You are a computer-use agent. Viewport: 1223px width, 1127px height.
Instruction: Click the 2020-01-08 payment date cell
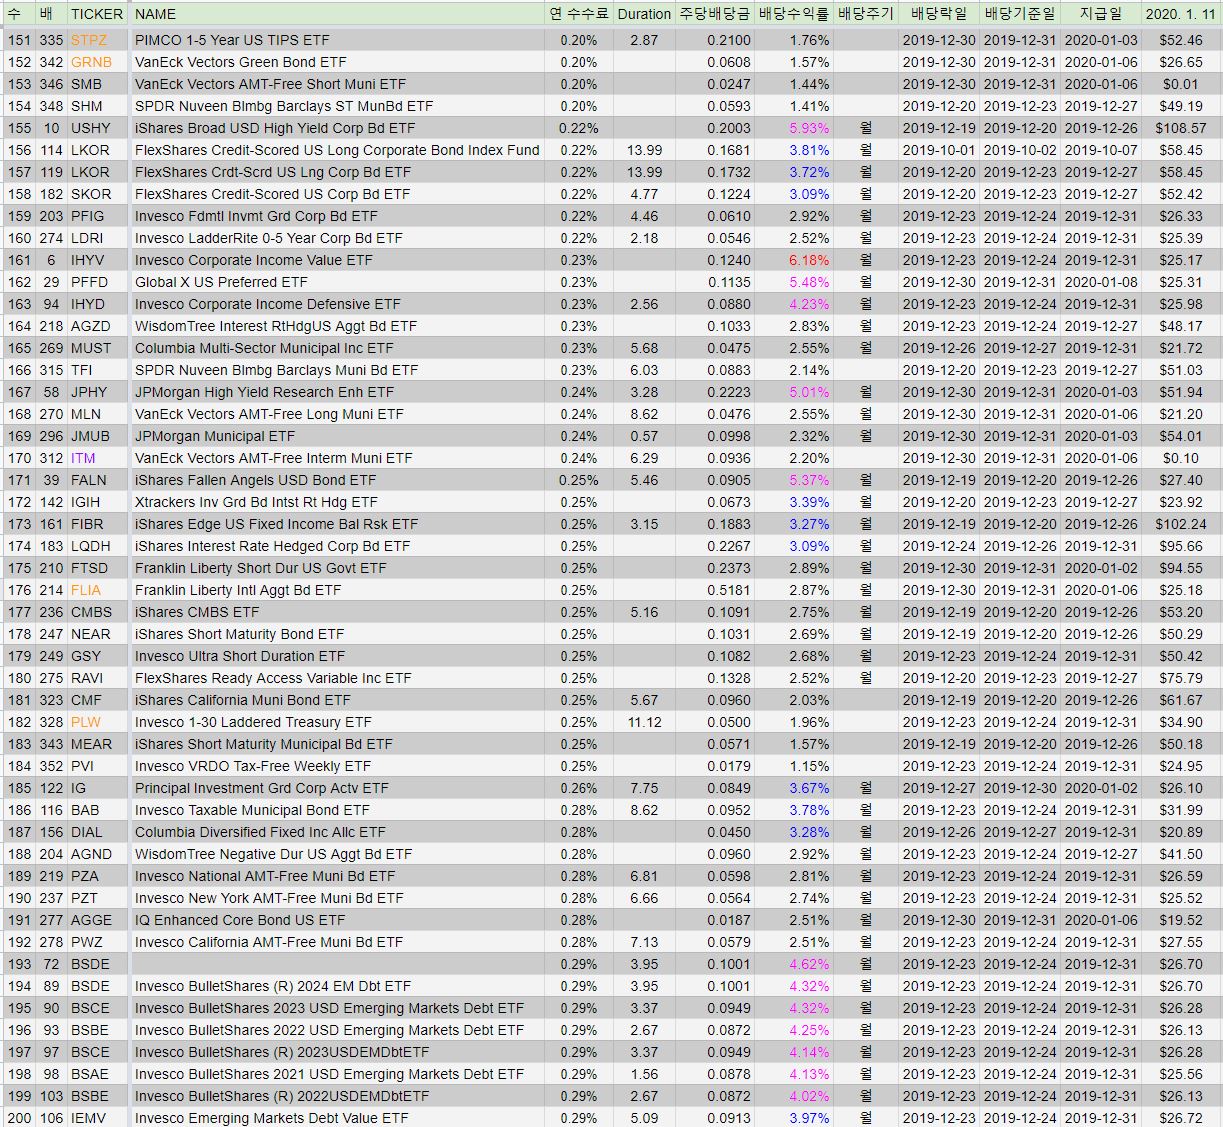[x=1101, y=282]
